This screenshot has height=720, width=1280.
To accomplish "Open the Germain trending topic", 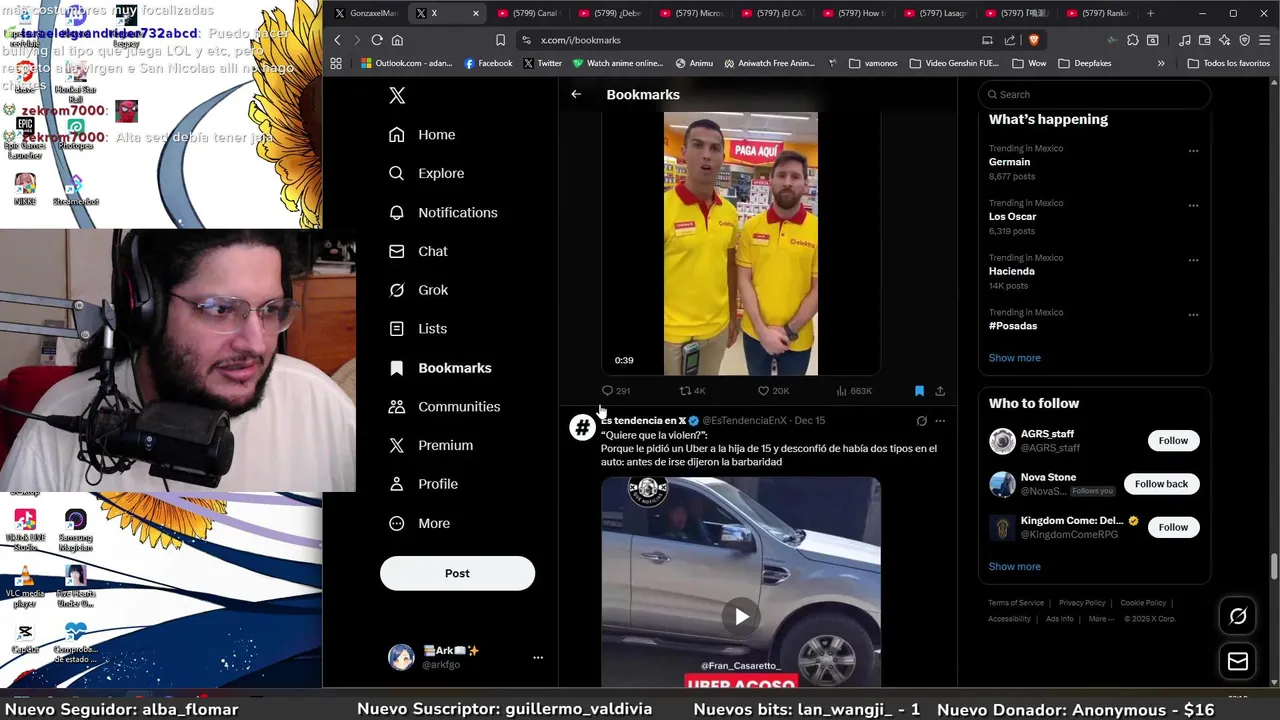I will (1009, 162).
